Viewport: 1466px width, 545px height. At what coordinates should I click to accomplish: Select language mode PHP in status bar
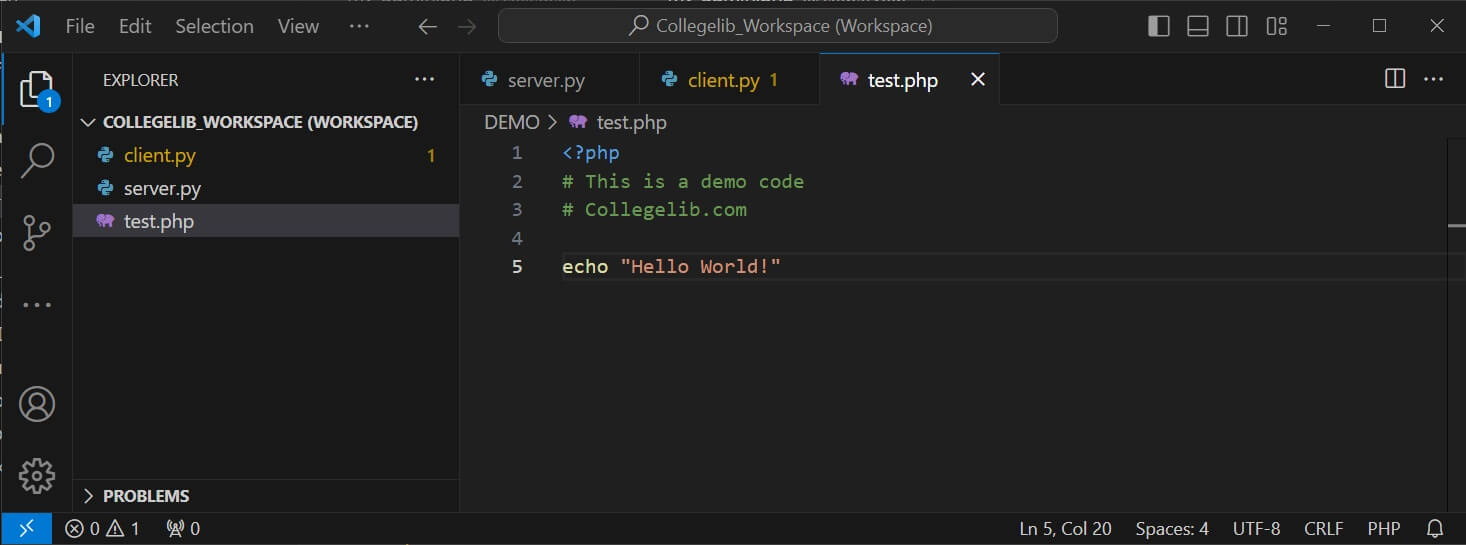pyautogui.click(x=1384, y=528)
